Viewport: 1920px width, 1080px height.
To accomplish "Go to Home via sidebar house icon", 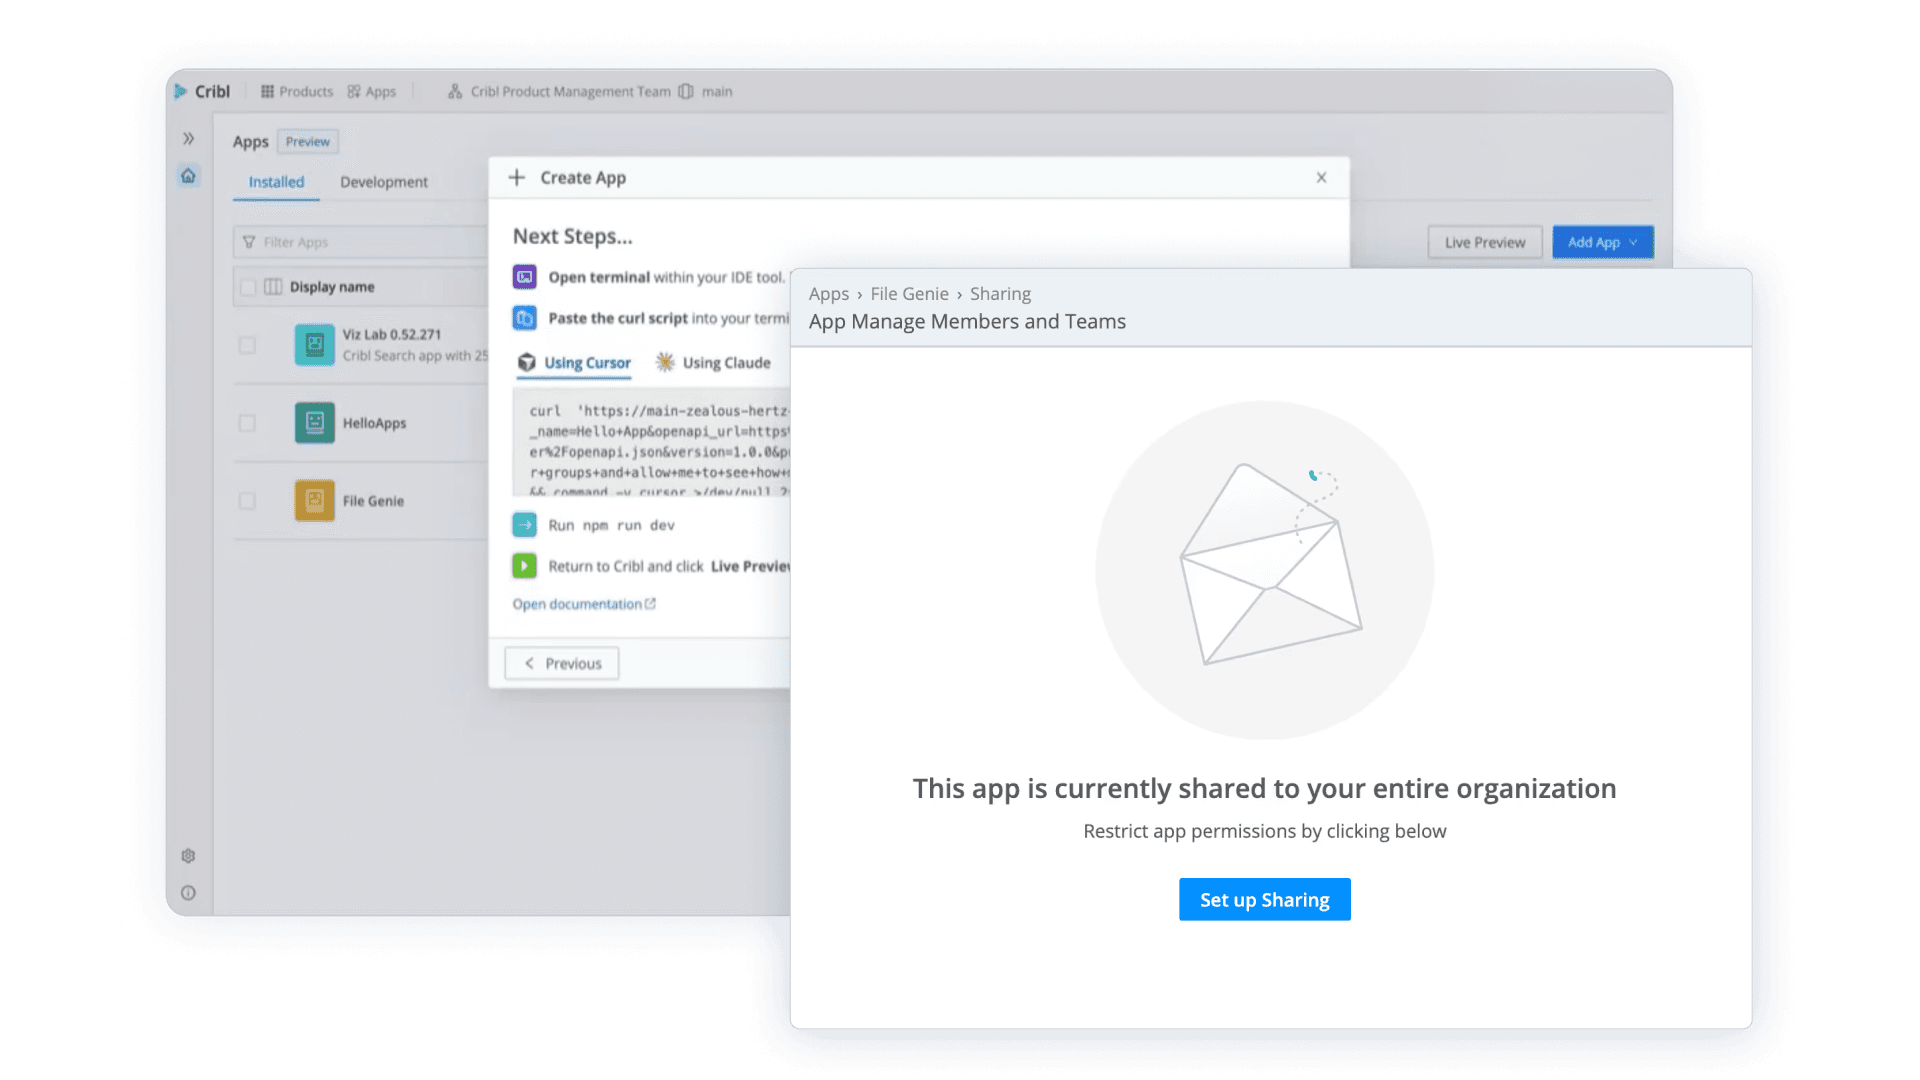I will (x=188, y=176).
